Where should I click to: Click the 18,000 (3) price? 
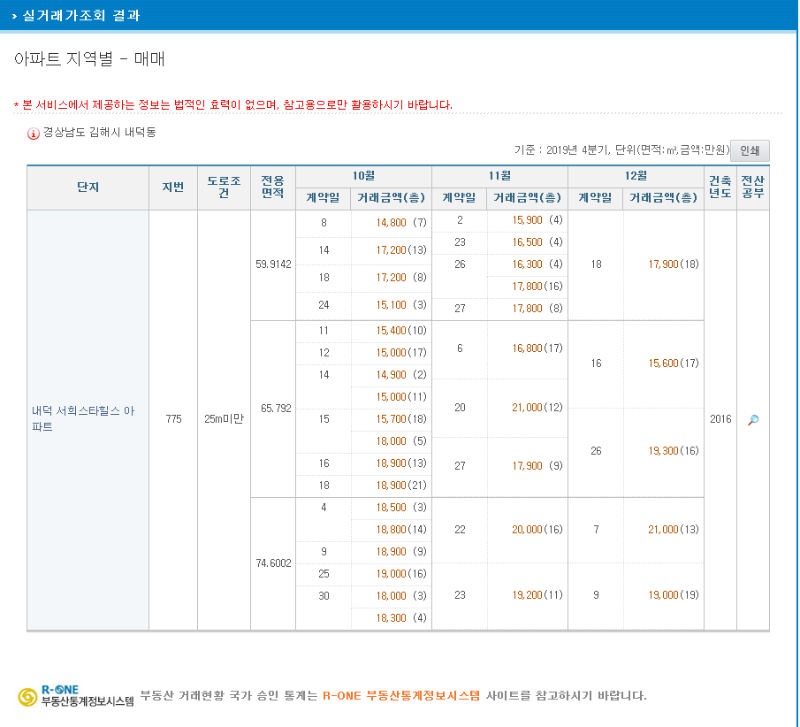point(401,596)
